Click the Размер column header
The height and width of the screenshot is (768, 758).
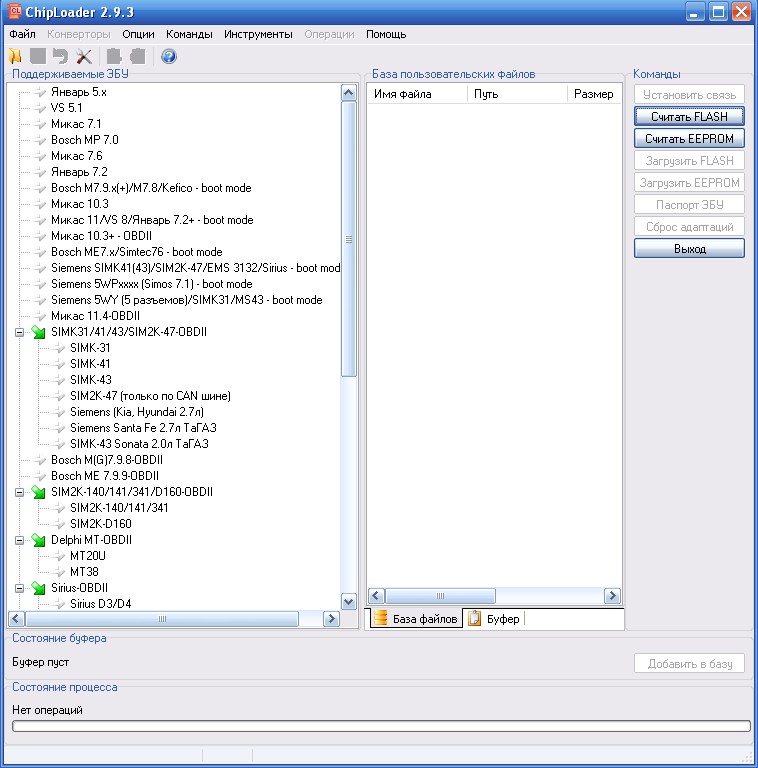[593, 94]
